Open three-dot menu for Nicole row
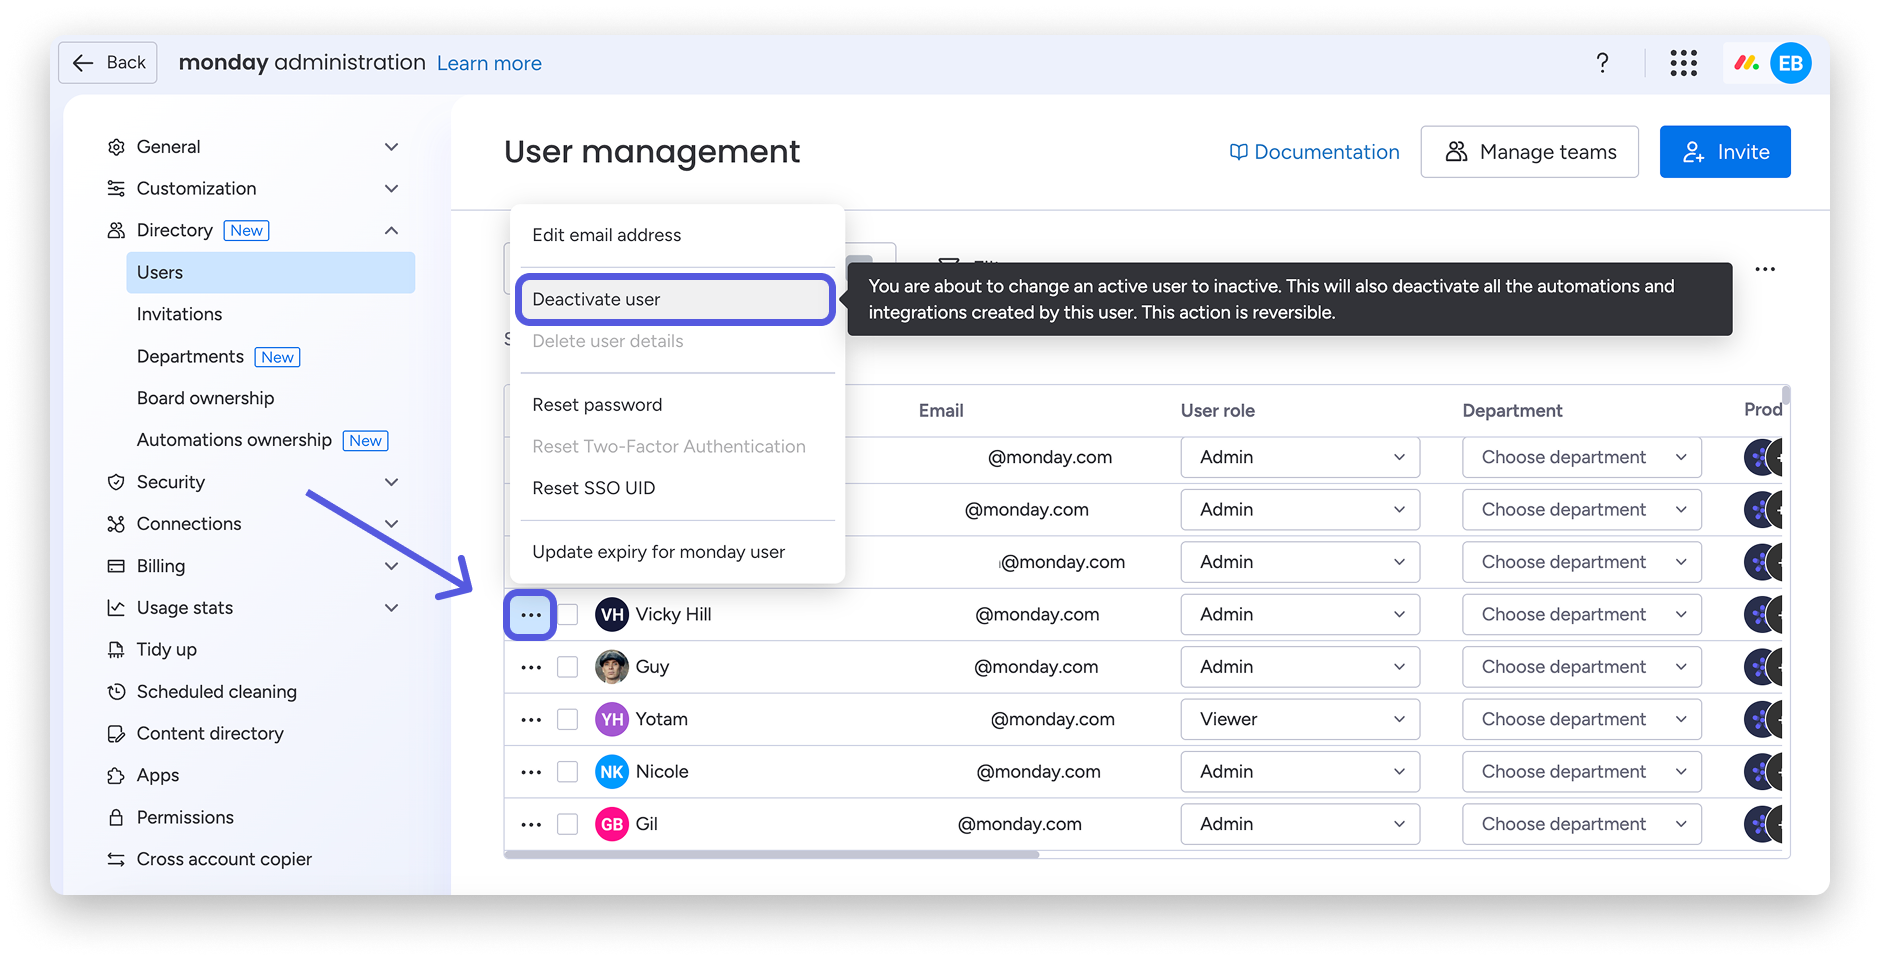1880x960 pixels. point(531,772)
